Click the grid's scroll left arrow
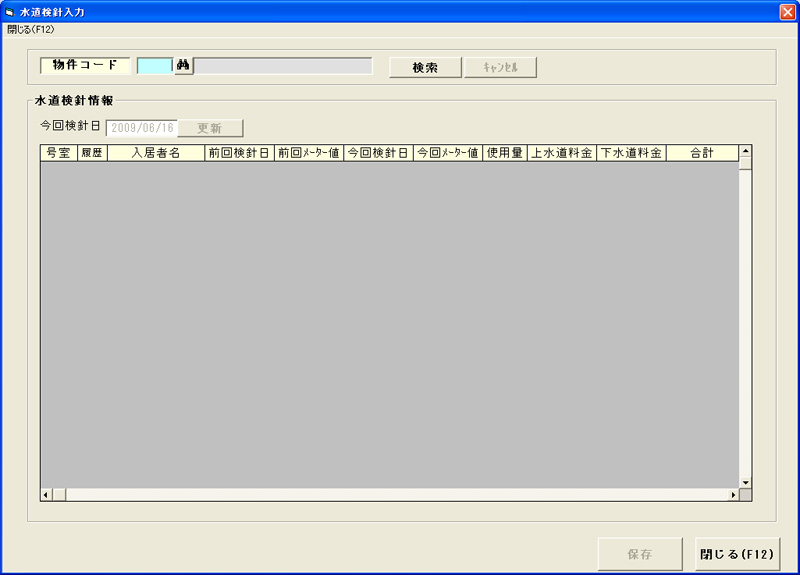The height and width of the screenshot is (575, 800). (46, 495)
